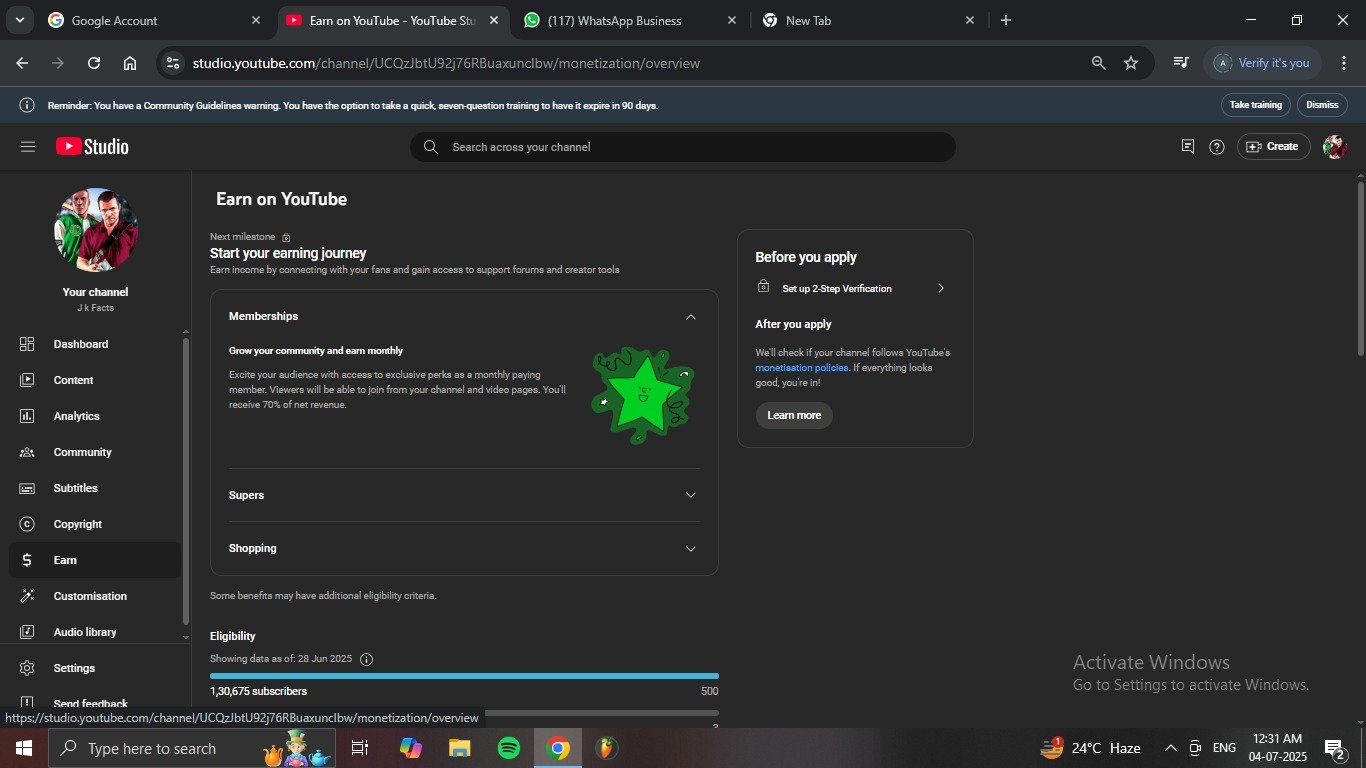Click the channel profile picture in sidebar
The height and width of the screenshot is (768, 1366).
96,230
